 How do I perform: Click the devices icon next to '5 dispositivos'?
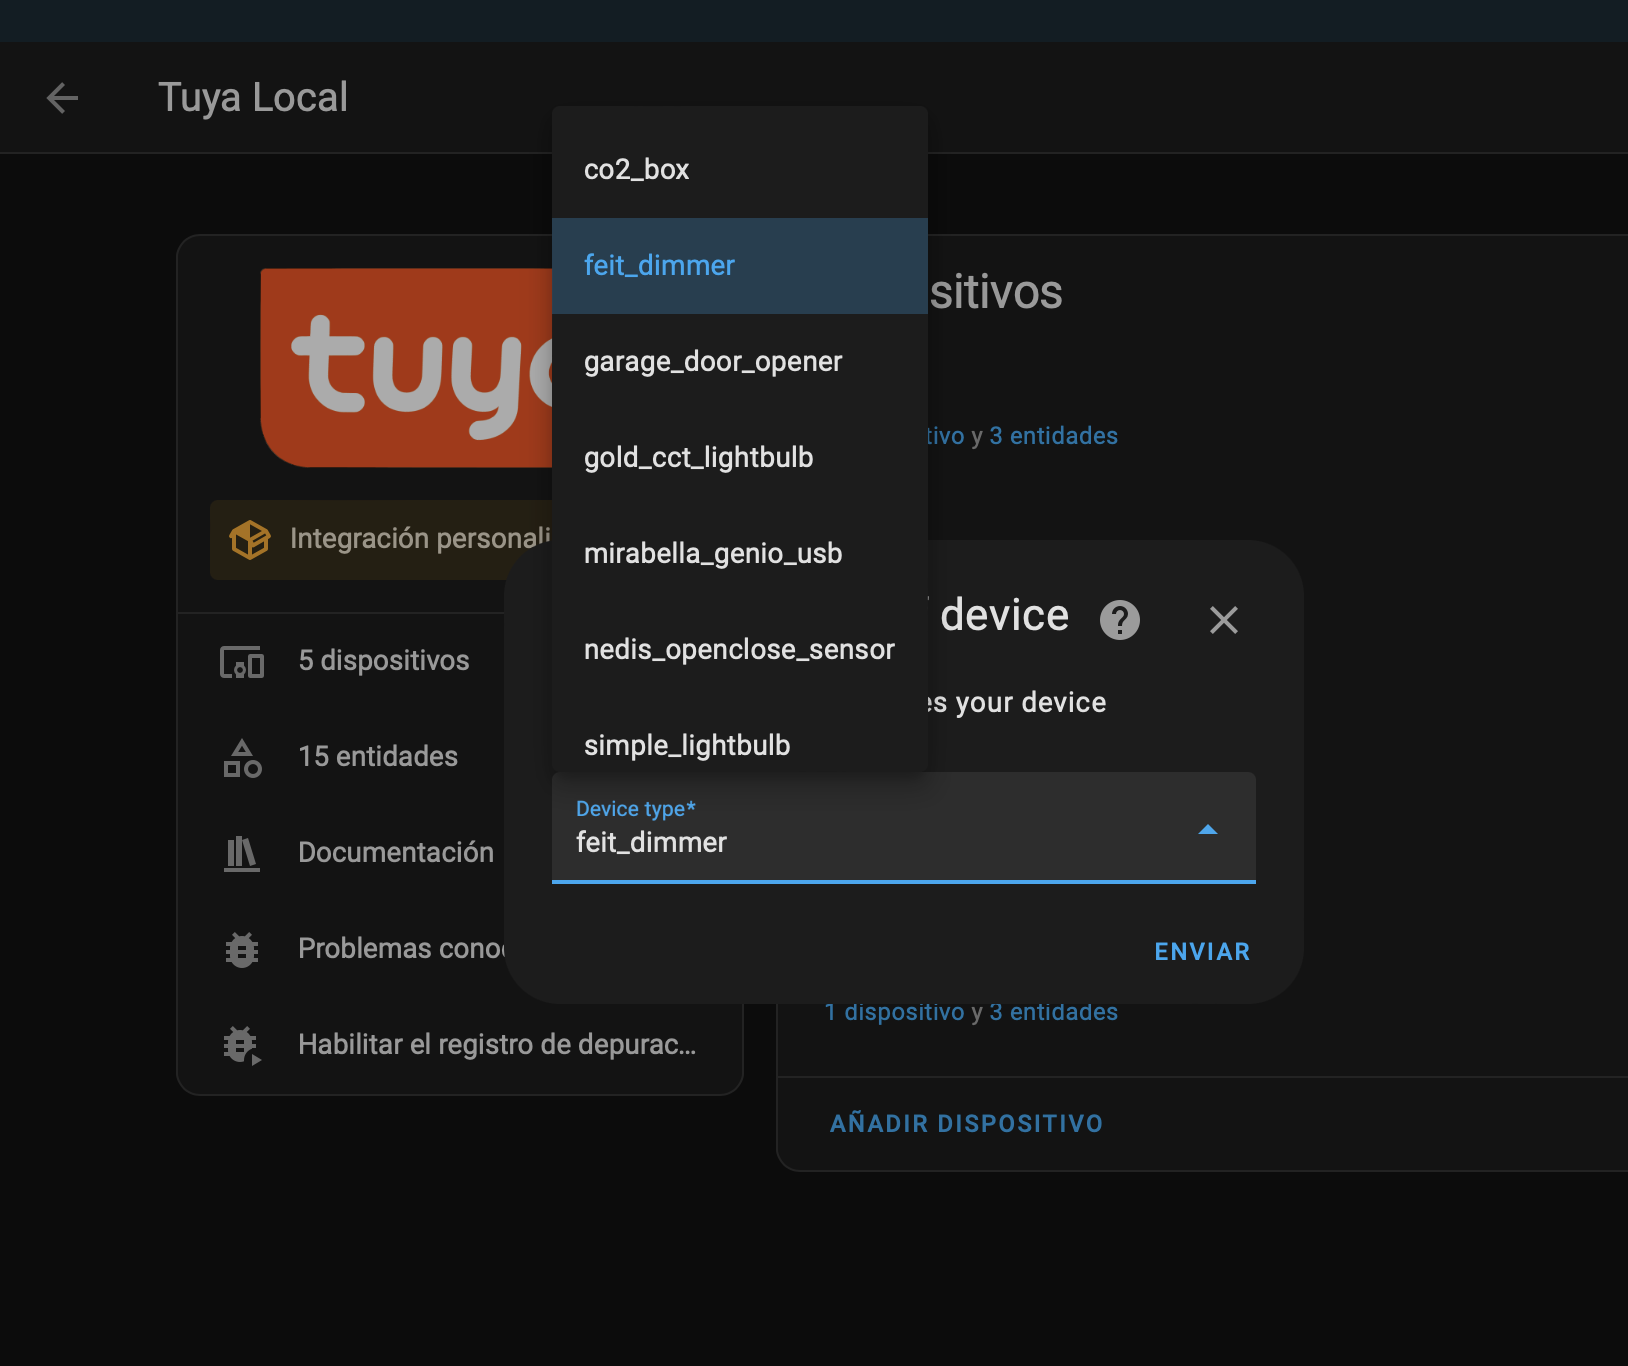tap(241, 660)
